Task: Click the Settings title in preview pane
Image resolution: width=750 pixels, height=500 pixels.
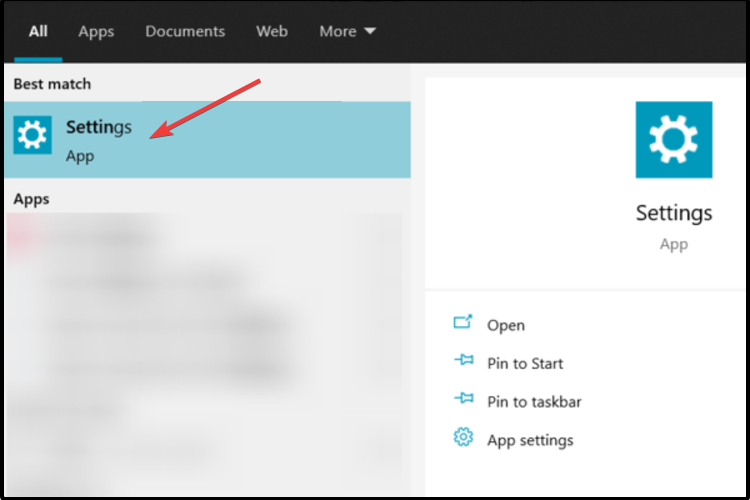Action: [673, 213]
